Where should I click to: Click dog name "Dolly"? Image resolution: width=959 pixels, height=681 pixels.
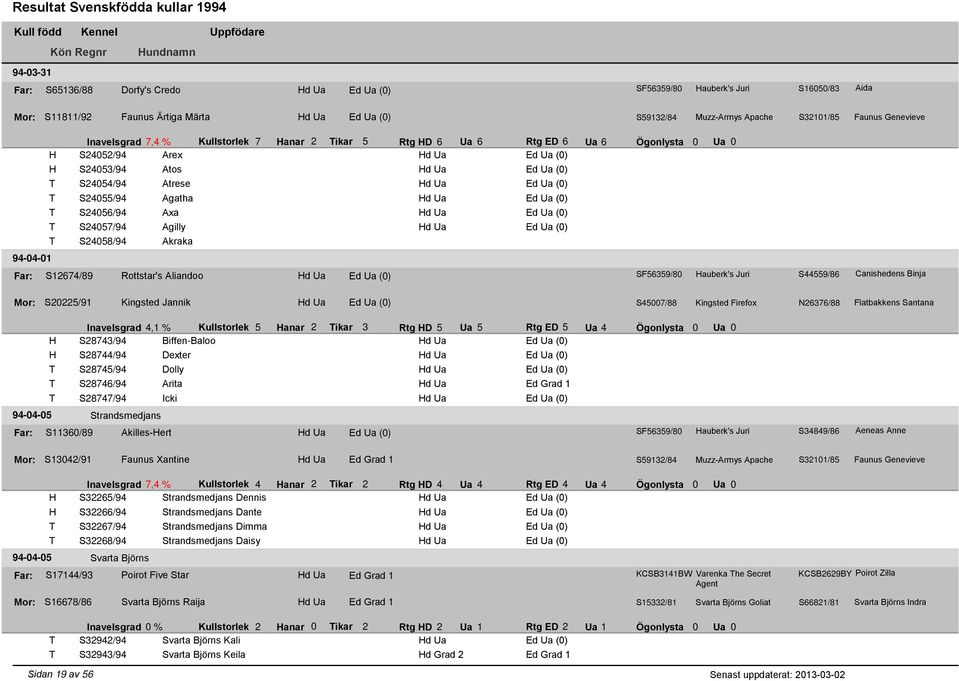[x=173, y=370]
